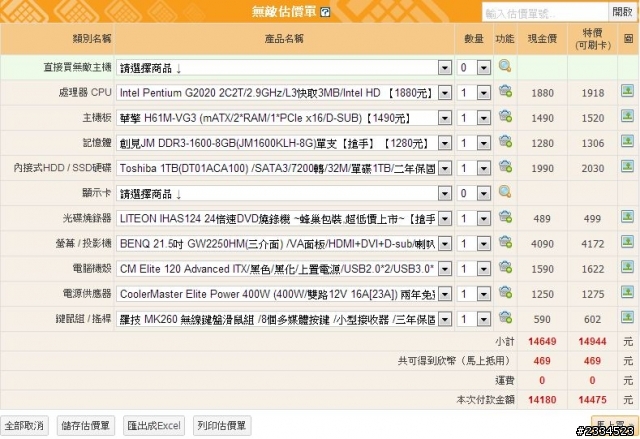Click the 處理器 CPU category label

pos(85,93)
